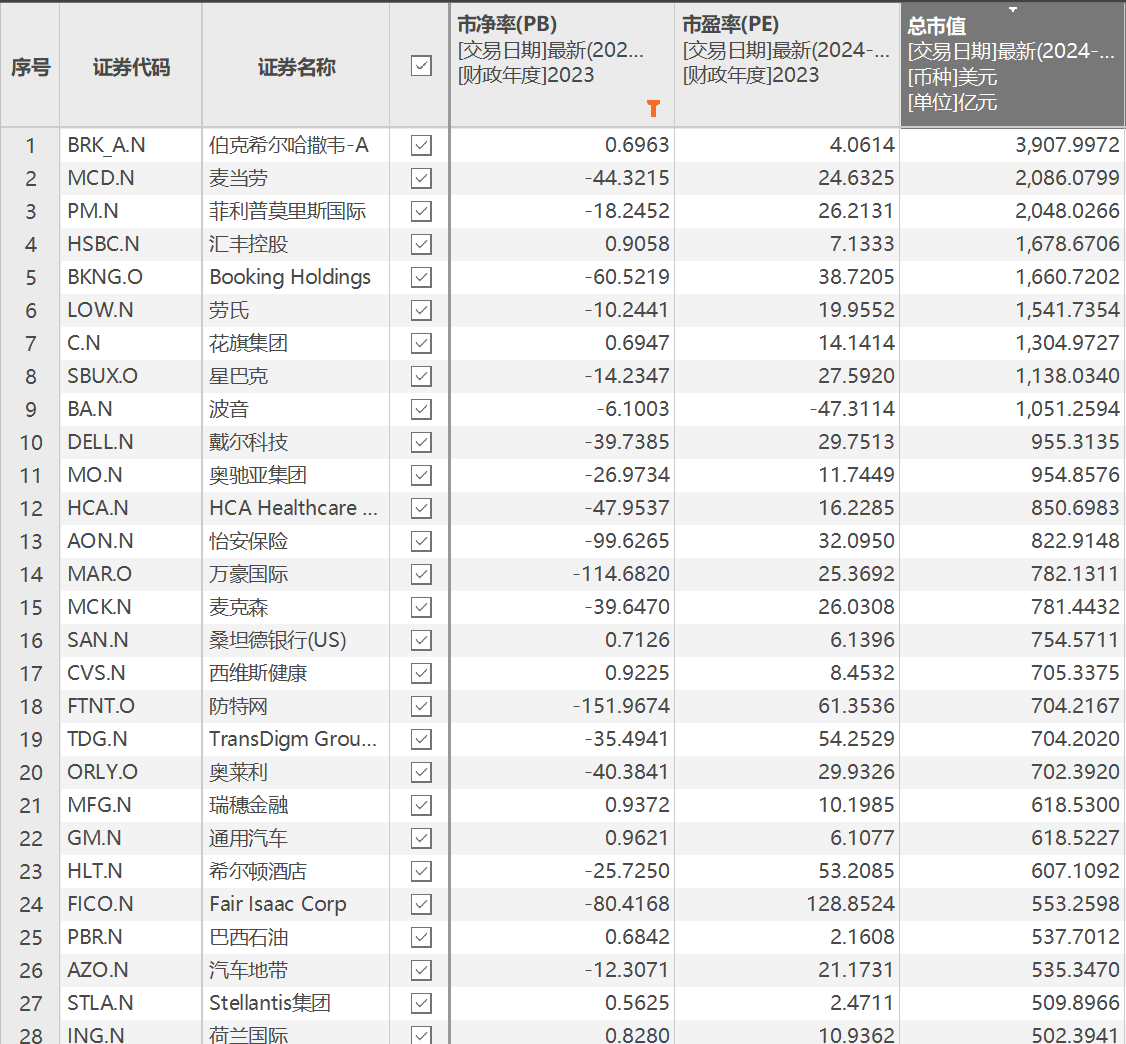Select security code BRK_A.N
The image size is (1126, 1044).
tap(106, 146)
